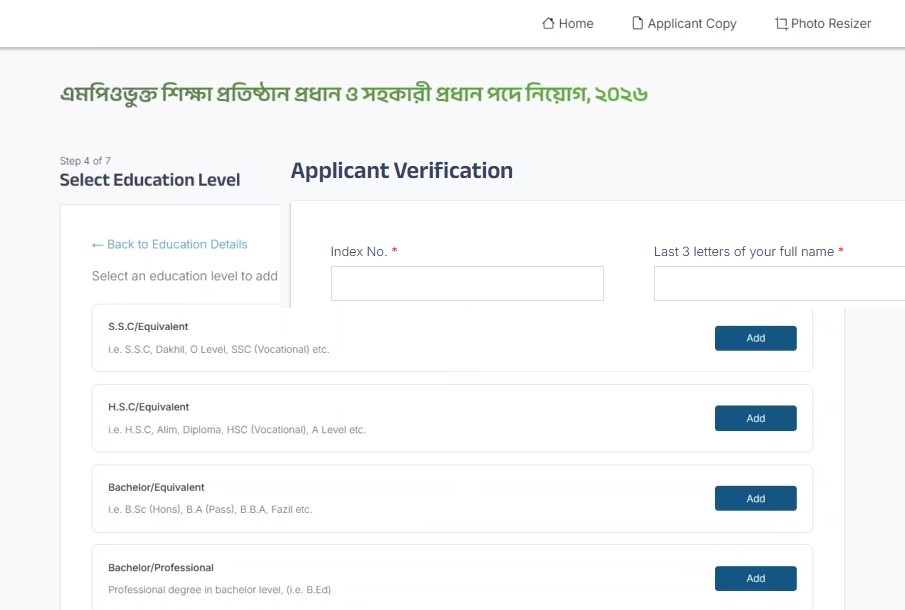Add the S.S.C/Equivalent education level
Screen dimensions: 905x610
coord(755,338)
